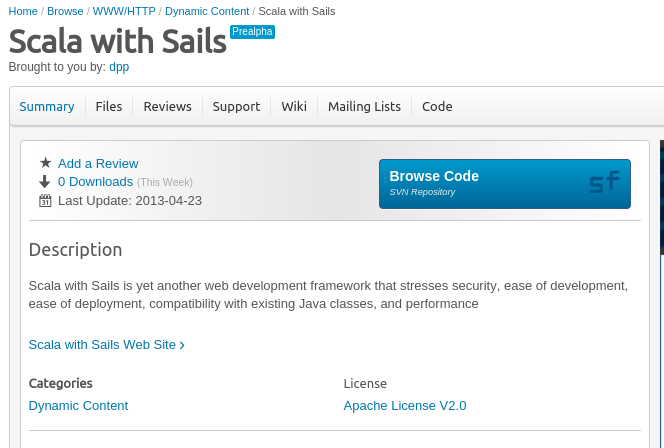Click chevron after Scala with Sails Web Site
Screen dimensions: 664x448
[x=182, y=345]
